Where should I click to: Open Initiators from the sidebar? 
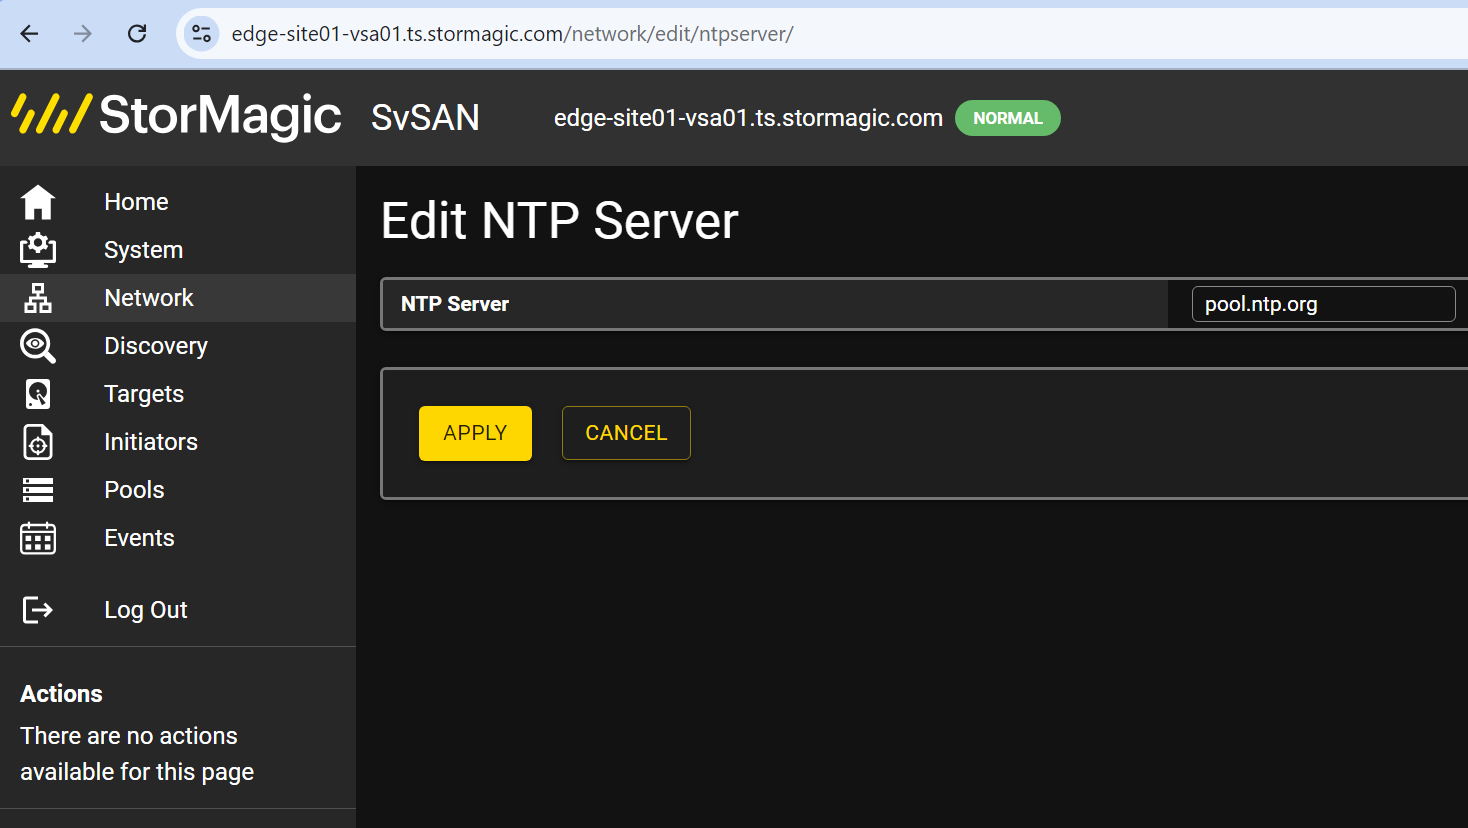[151, 442]
